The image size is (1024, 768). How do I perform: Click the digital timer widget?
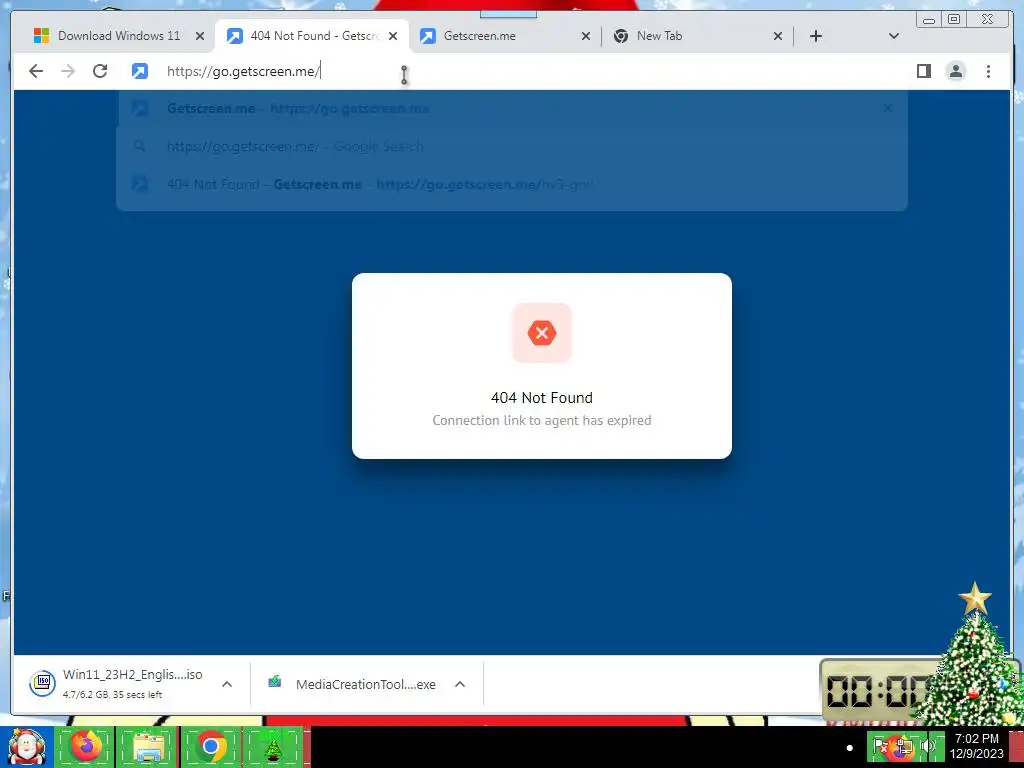point(875,690)
